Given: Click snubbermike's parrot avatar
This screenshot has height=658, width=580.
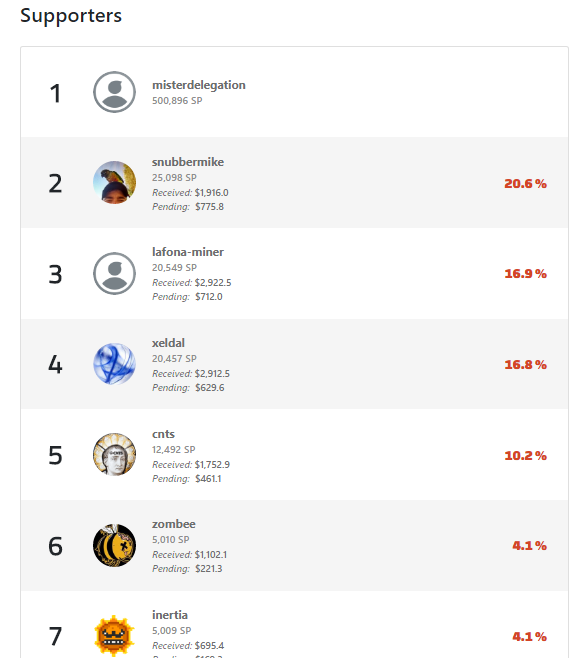Looking at the screenshot, I should tap(114, 183).
